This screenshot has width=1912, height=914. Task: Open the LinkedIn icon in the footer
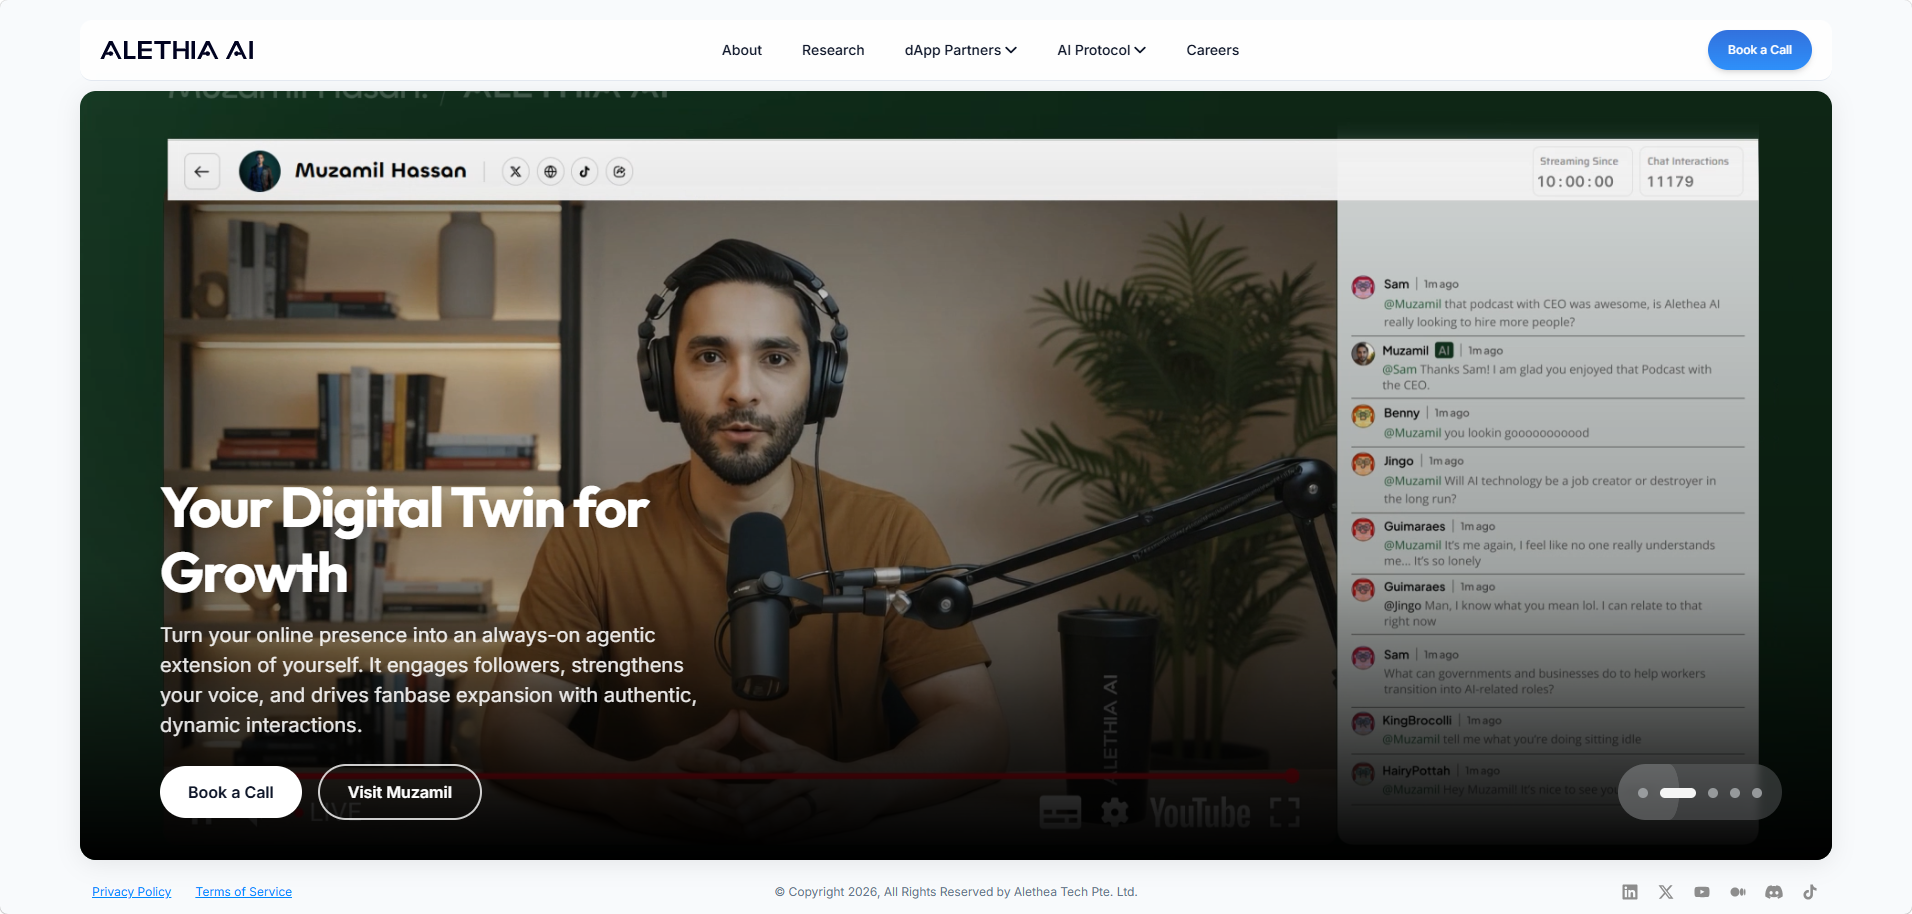click(1630, 892)
